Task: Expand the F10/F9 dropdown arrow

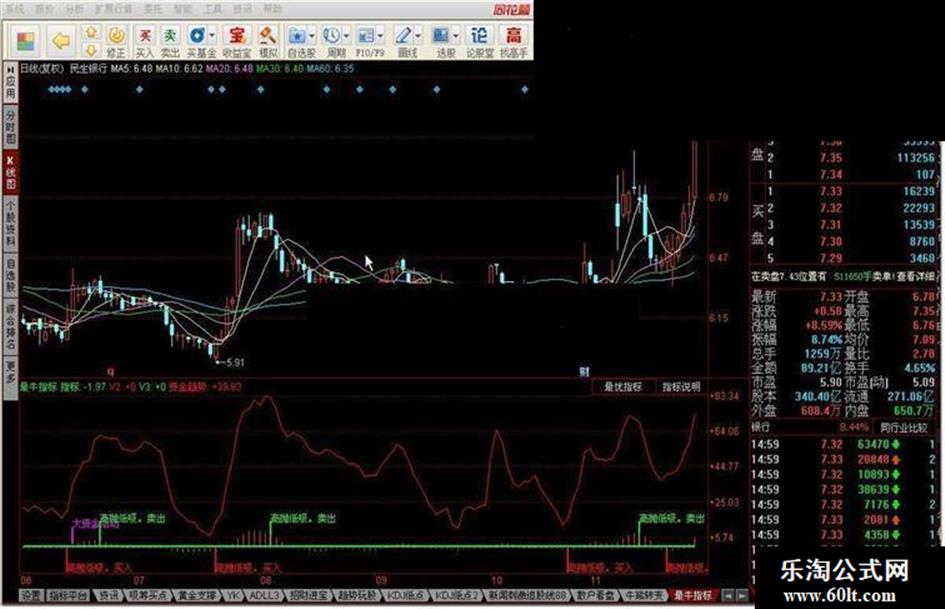Action: click(380, 36)
